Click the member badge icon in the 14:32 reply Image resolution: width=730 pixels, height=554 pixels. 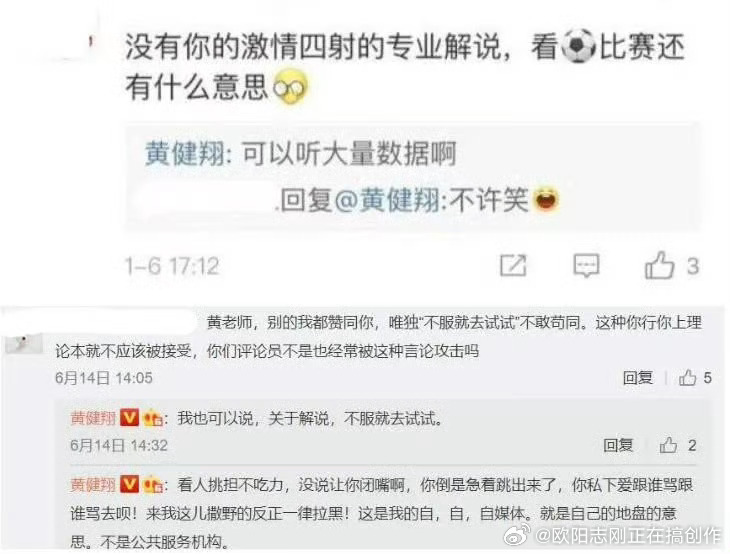point(152,419)
